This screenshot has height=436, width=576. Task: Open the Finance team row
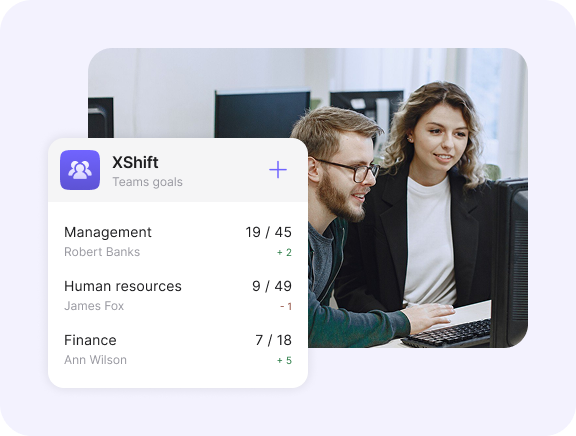(x=178, y=350)
